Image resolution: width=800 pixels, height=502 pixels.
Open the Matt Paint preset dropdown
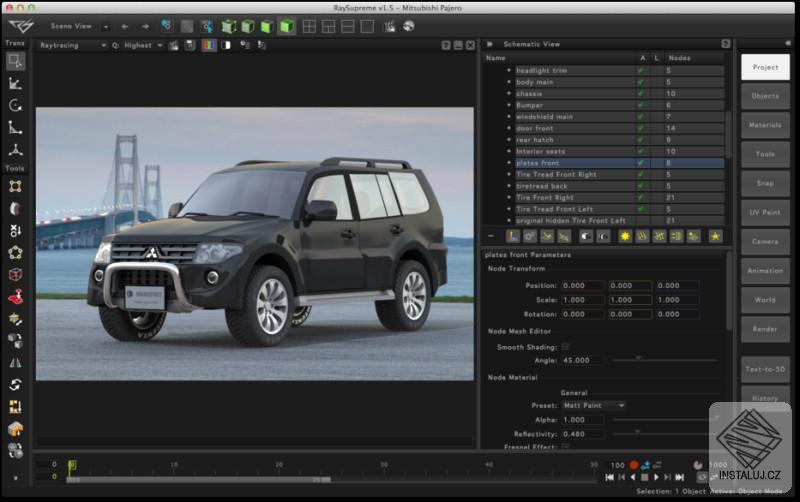[x=592, y=405]
